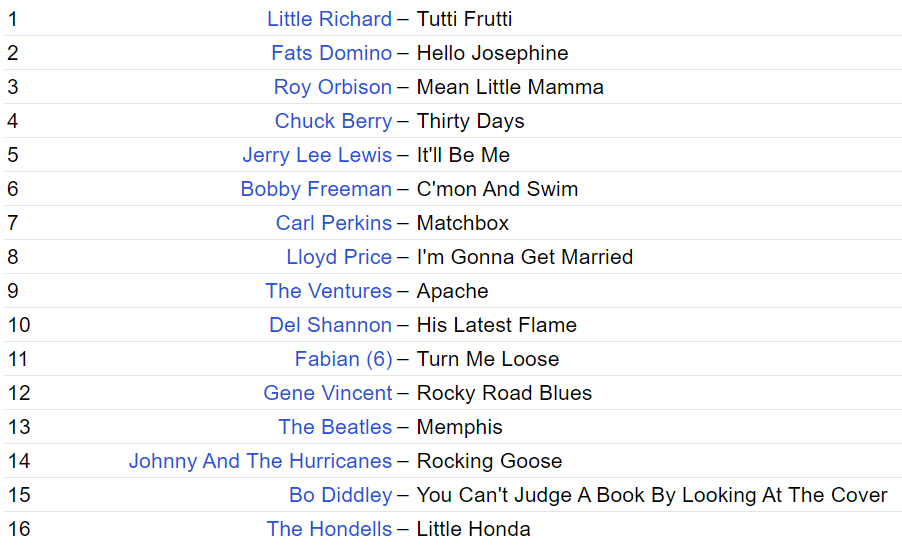Open the Little Richard artist link
Image resolution: width=902 pixels, height=549 pixels.
click(329, 19)
